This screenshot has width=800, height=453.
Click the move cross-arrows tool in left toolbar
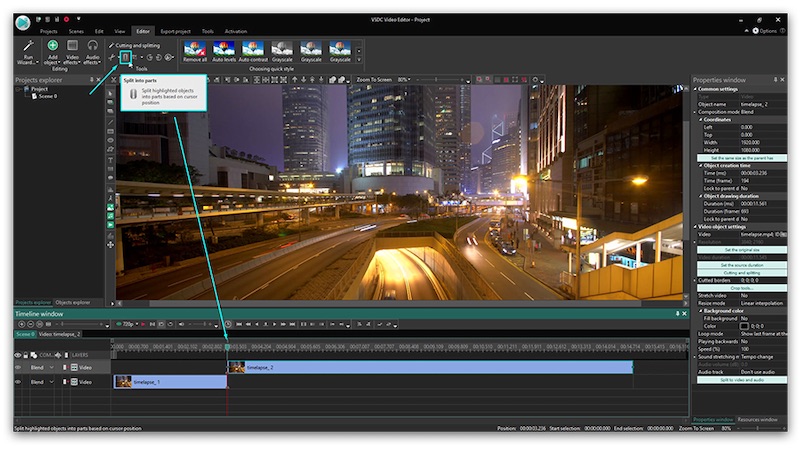pos(110,245)
